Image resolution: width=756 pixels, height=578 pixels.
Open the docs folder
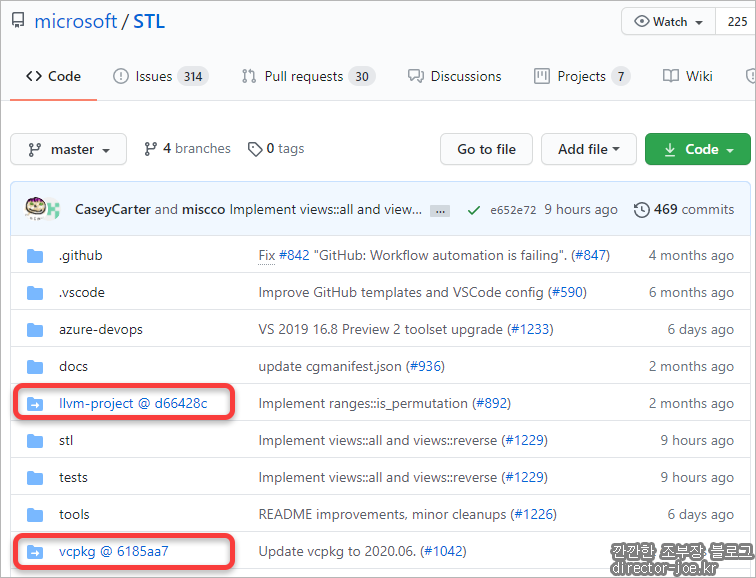[73, 366]
